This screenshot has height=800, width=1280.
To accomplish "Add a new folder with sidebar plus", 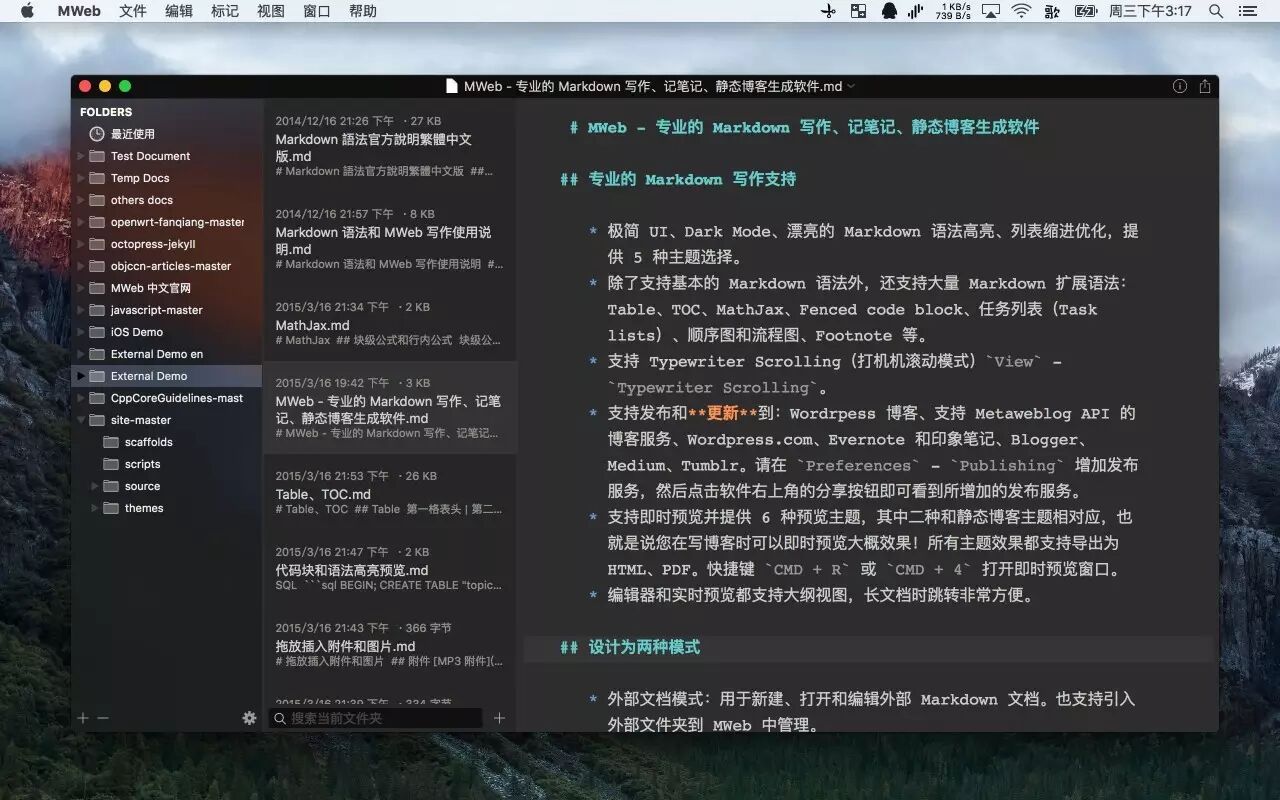I will tap(83, 718).
